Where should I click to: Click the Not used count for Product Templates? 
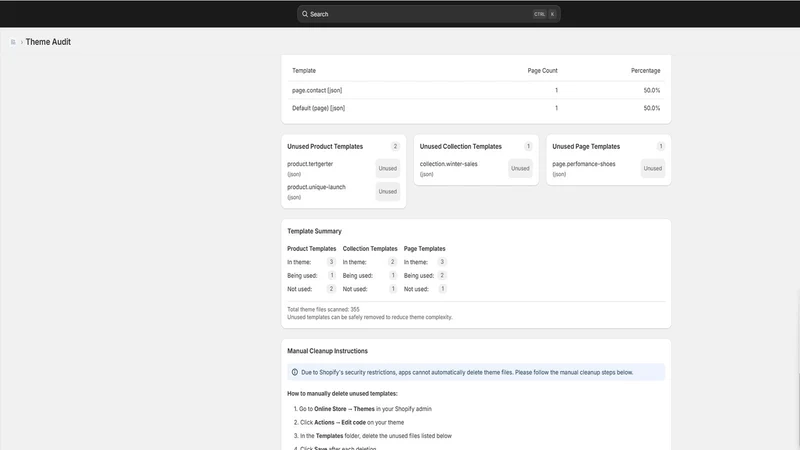[x=331, y=289]
